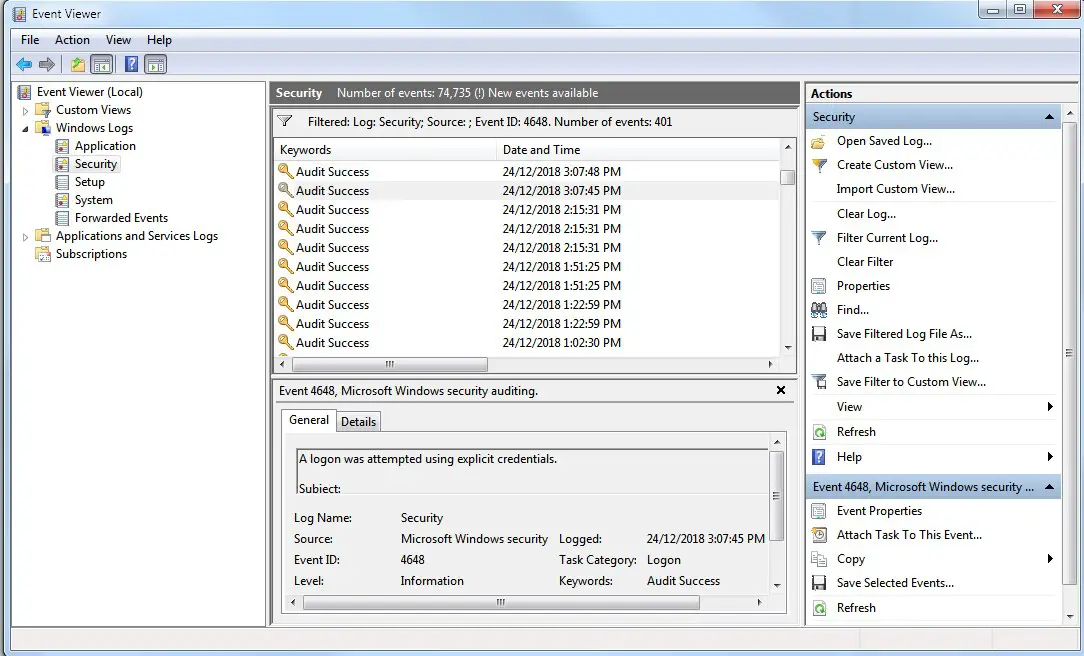
Task: Click Refresh under Security actions
Action: click(856, 431)
